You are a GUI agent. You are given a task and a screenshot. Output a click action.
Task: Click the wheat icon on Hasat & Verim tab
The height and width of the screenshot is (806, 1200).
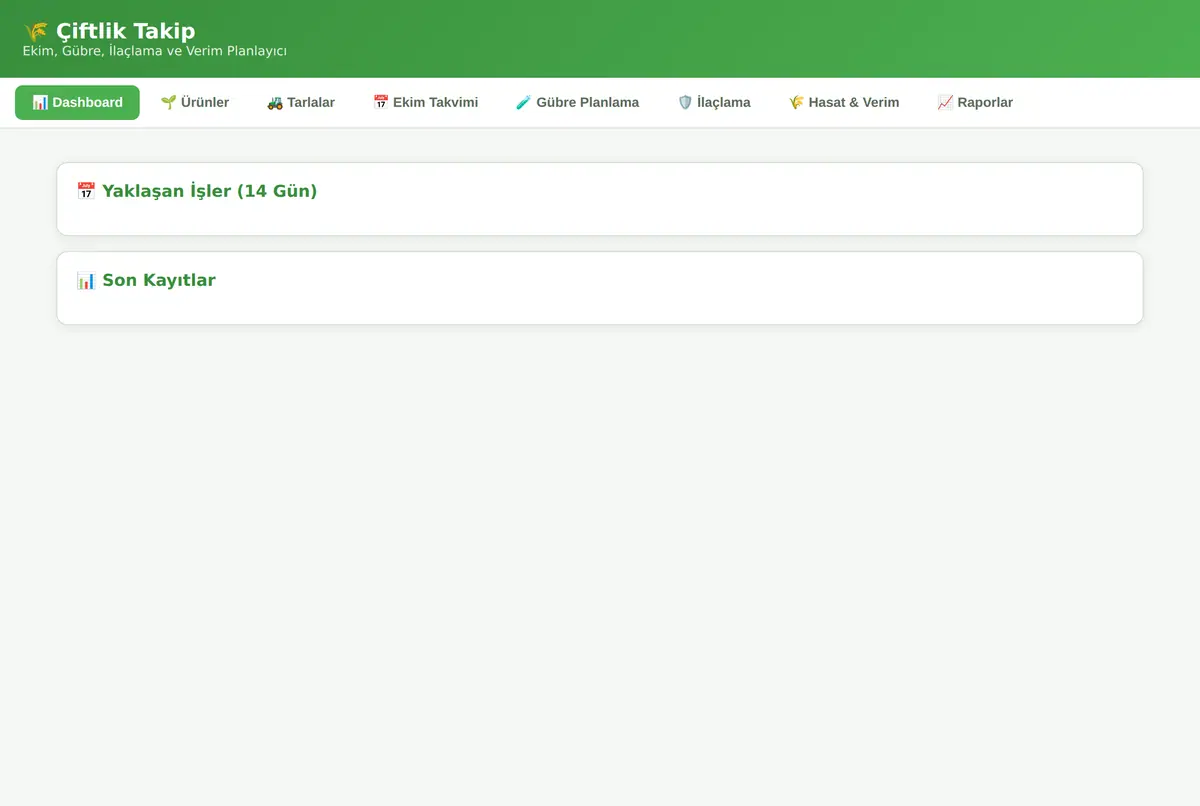coord(796,102)
